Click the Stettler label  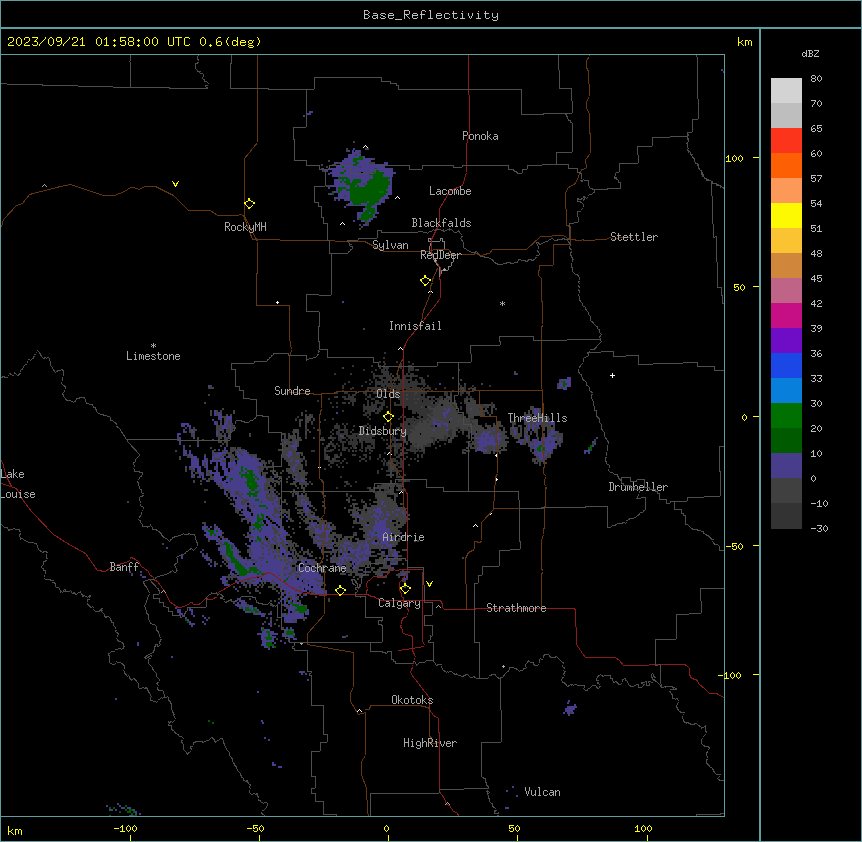click(634, 237)
